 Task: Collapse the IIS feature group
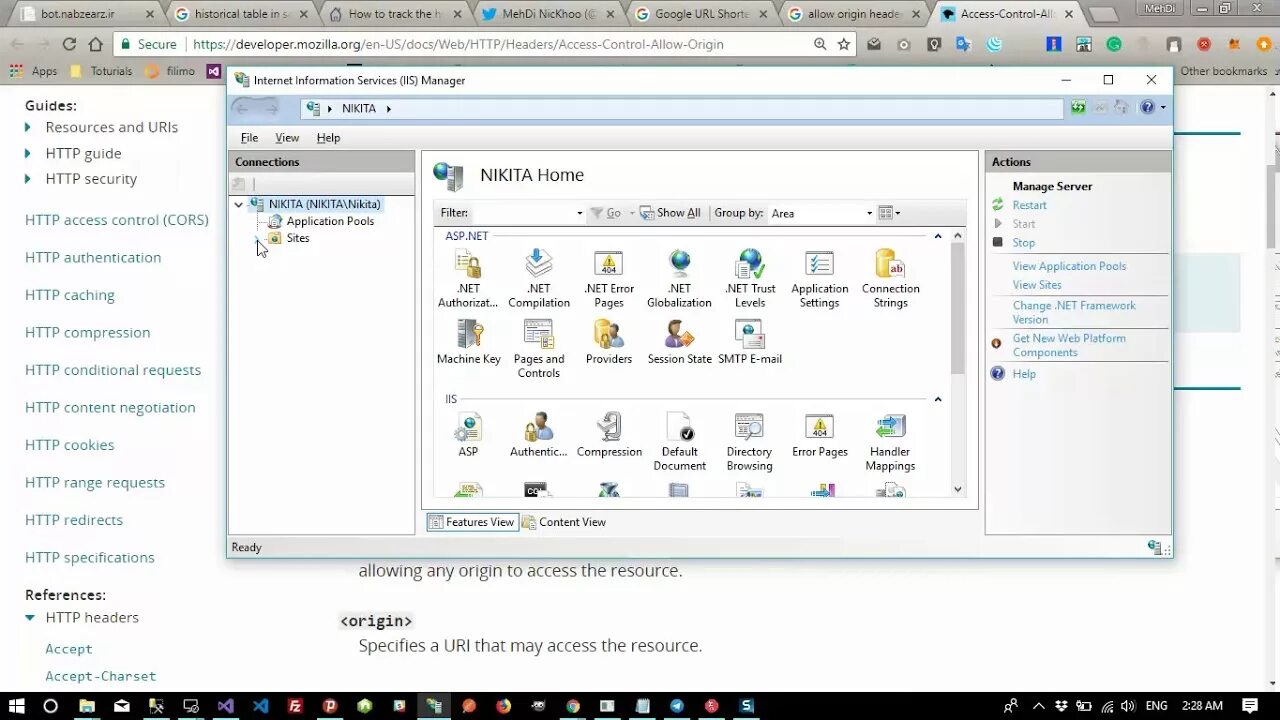937,399
